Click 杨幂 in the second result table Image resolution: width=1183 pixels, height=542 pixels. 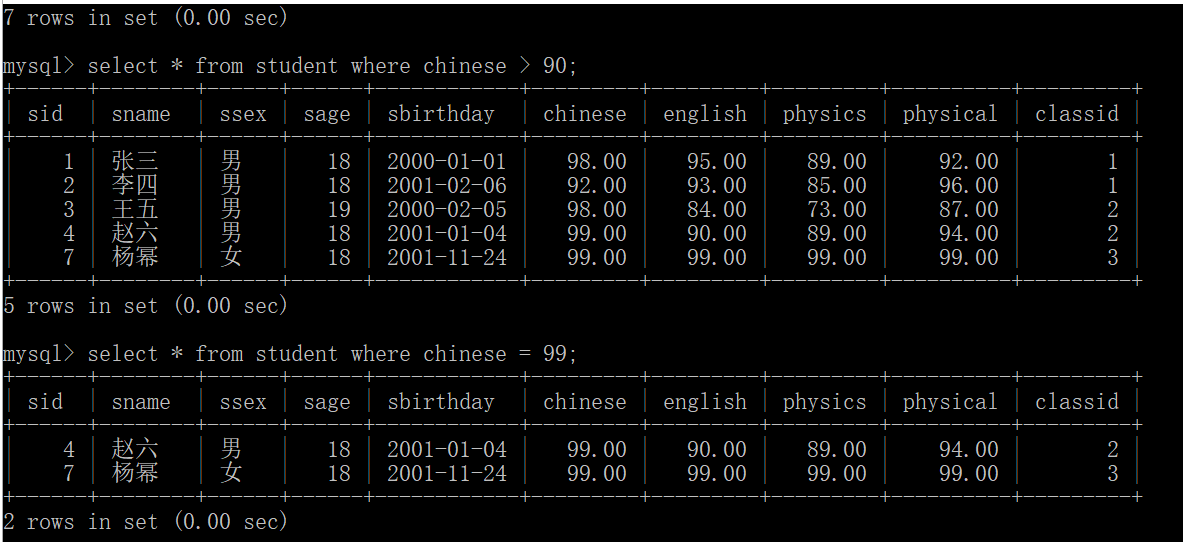135,473
